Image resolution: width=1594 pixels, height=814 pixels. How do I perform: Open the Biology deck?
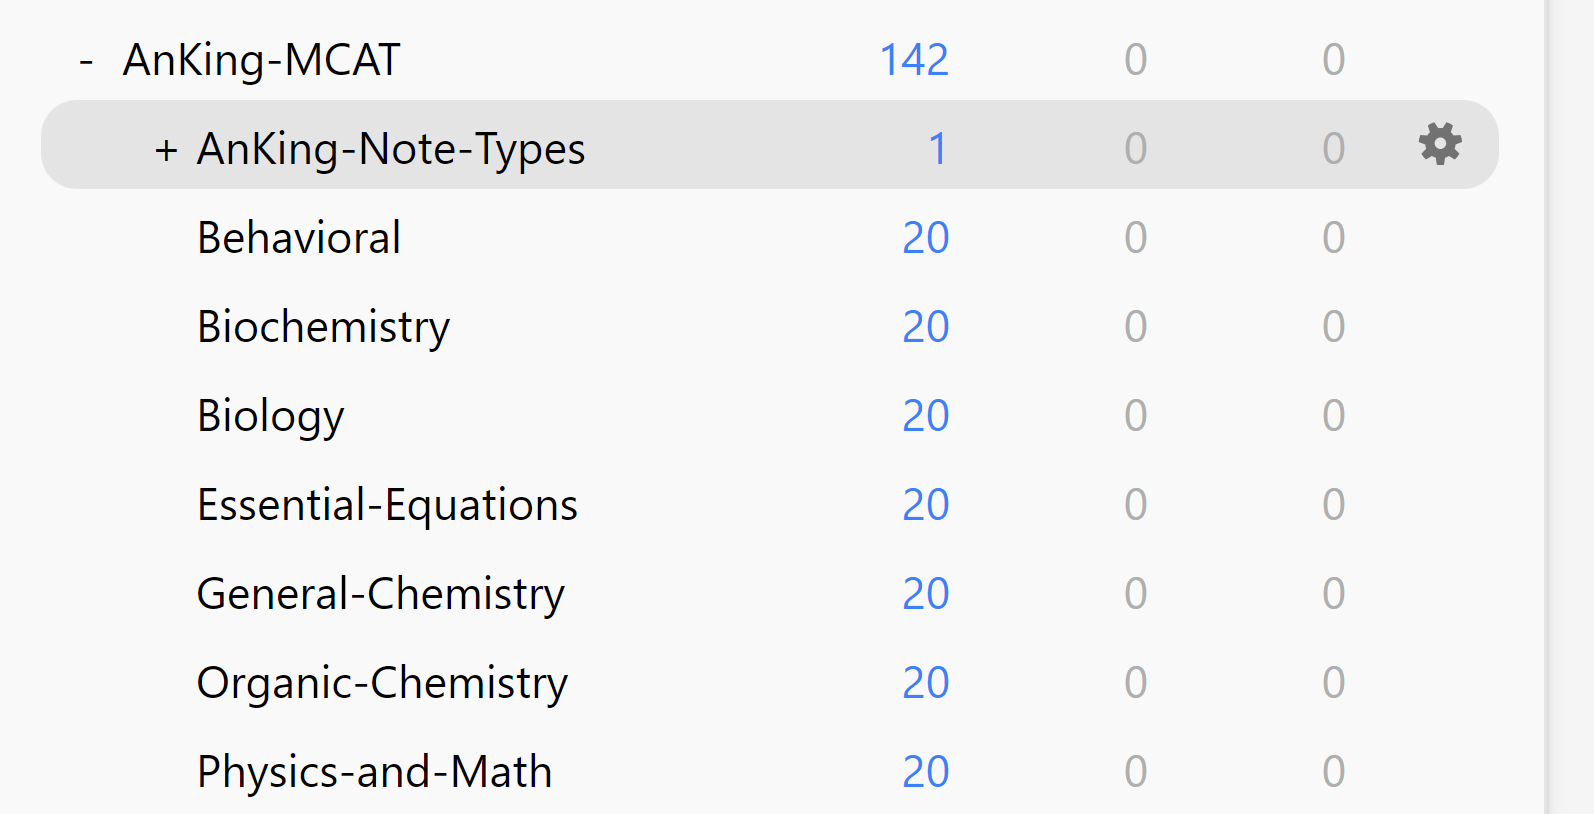pos(270,416)
